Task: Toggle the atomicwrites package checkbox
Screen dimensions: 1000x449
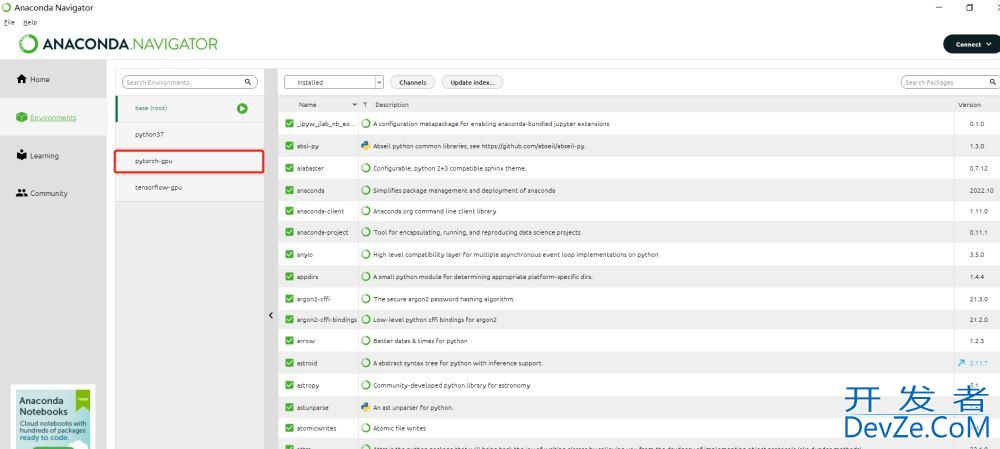Action: tap(290, 428)
